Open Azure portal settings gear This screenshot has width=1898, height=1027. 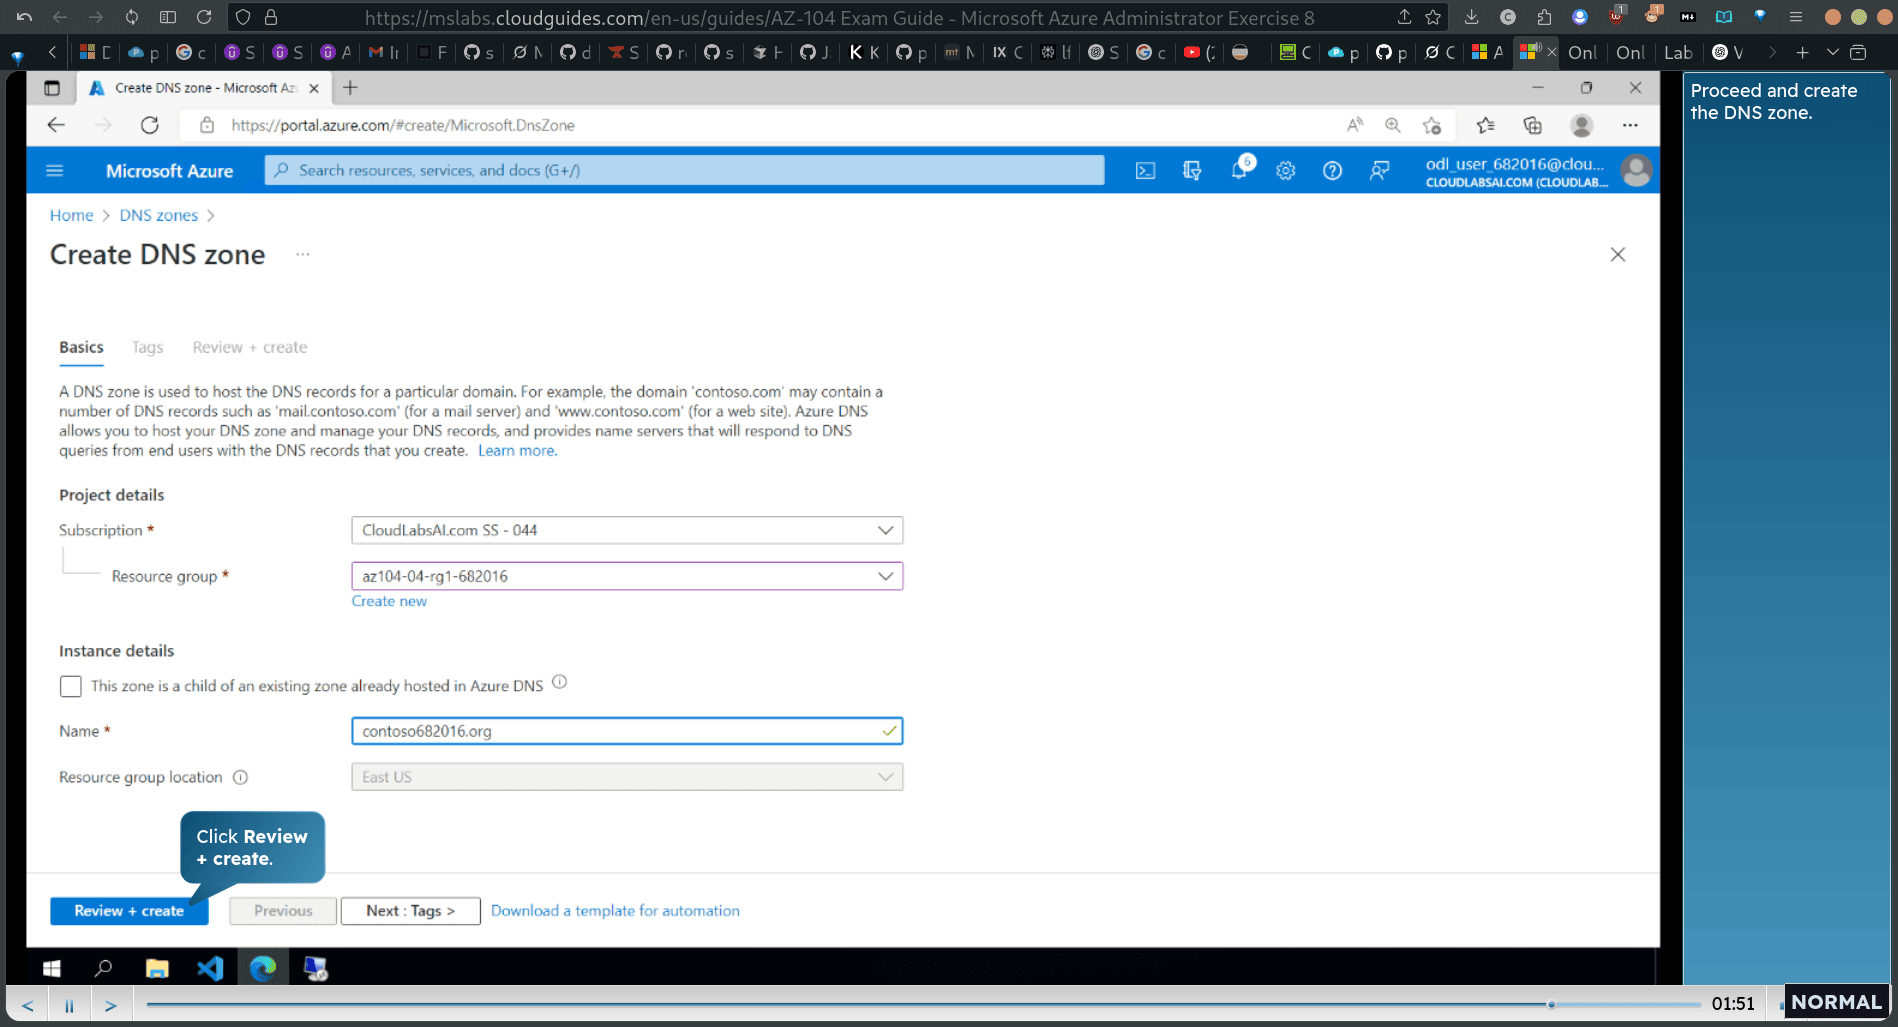pyautogui.click(x=1286, y=171)
